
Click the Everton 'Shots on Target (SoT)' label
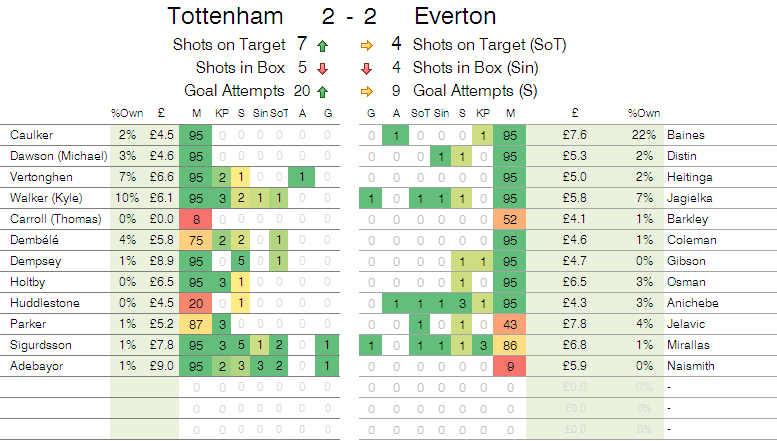[489, 45]
